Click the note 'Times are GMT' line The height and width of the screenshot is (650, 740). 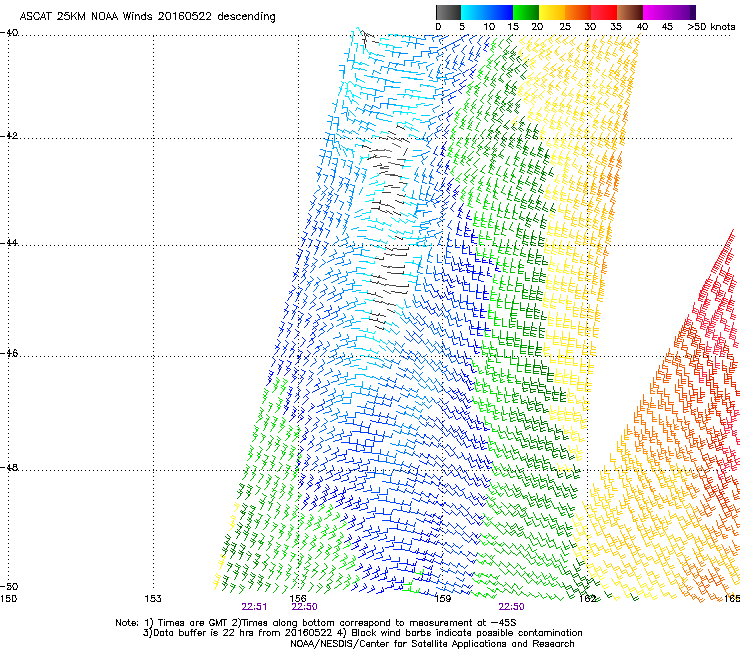click(x=316, y=623)
